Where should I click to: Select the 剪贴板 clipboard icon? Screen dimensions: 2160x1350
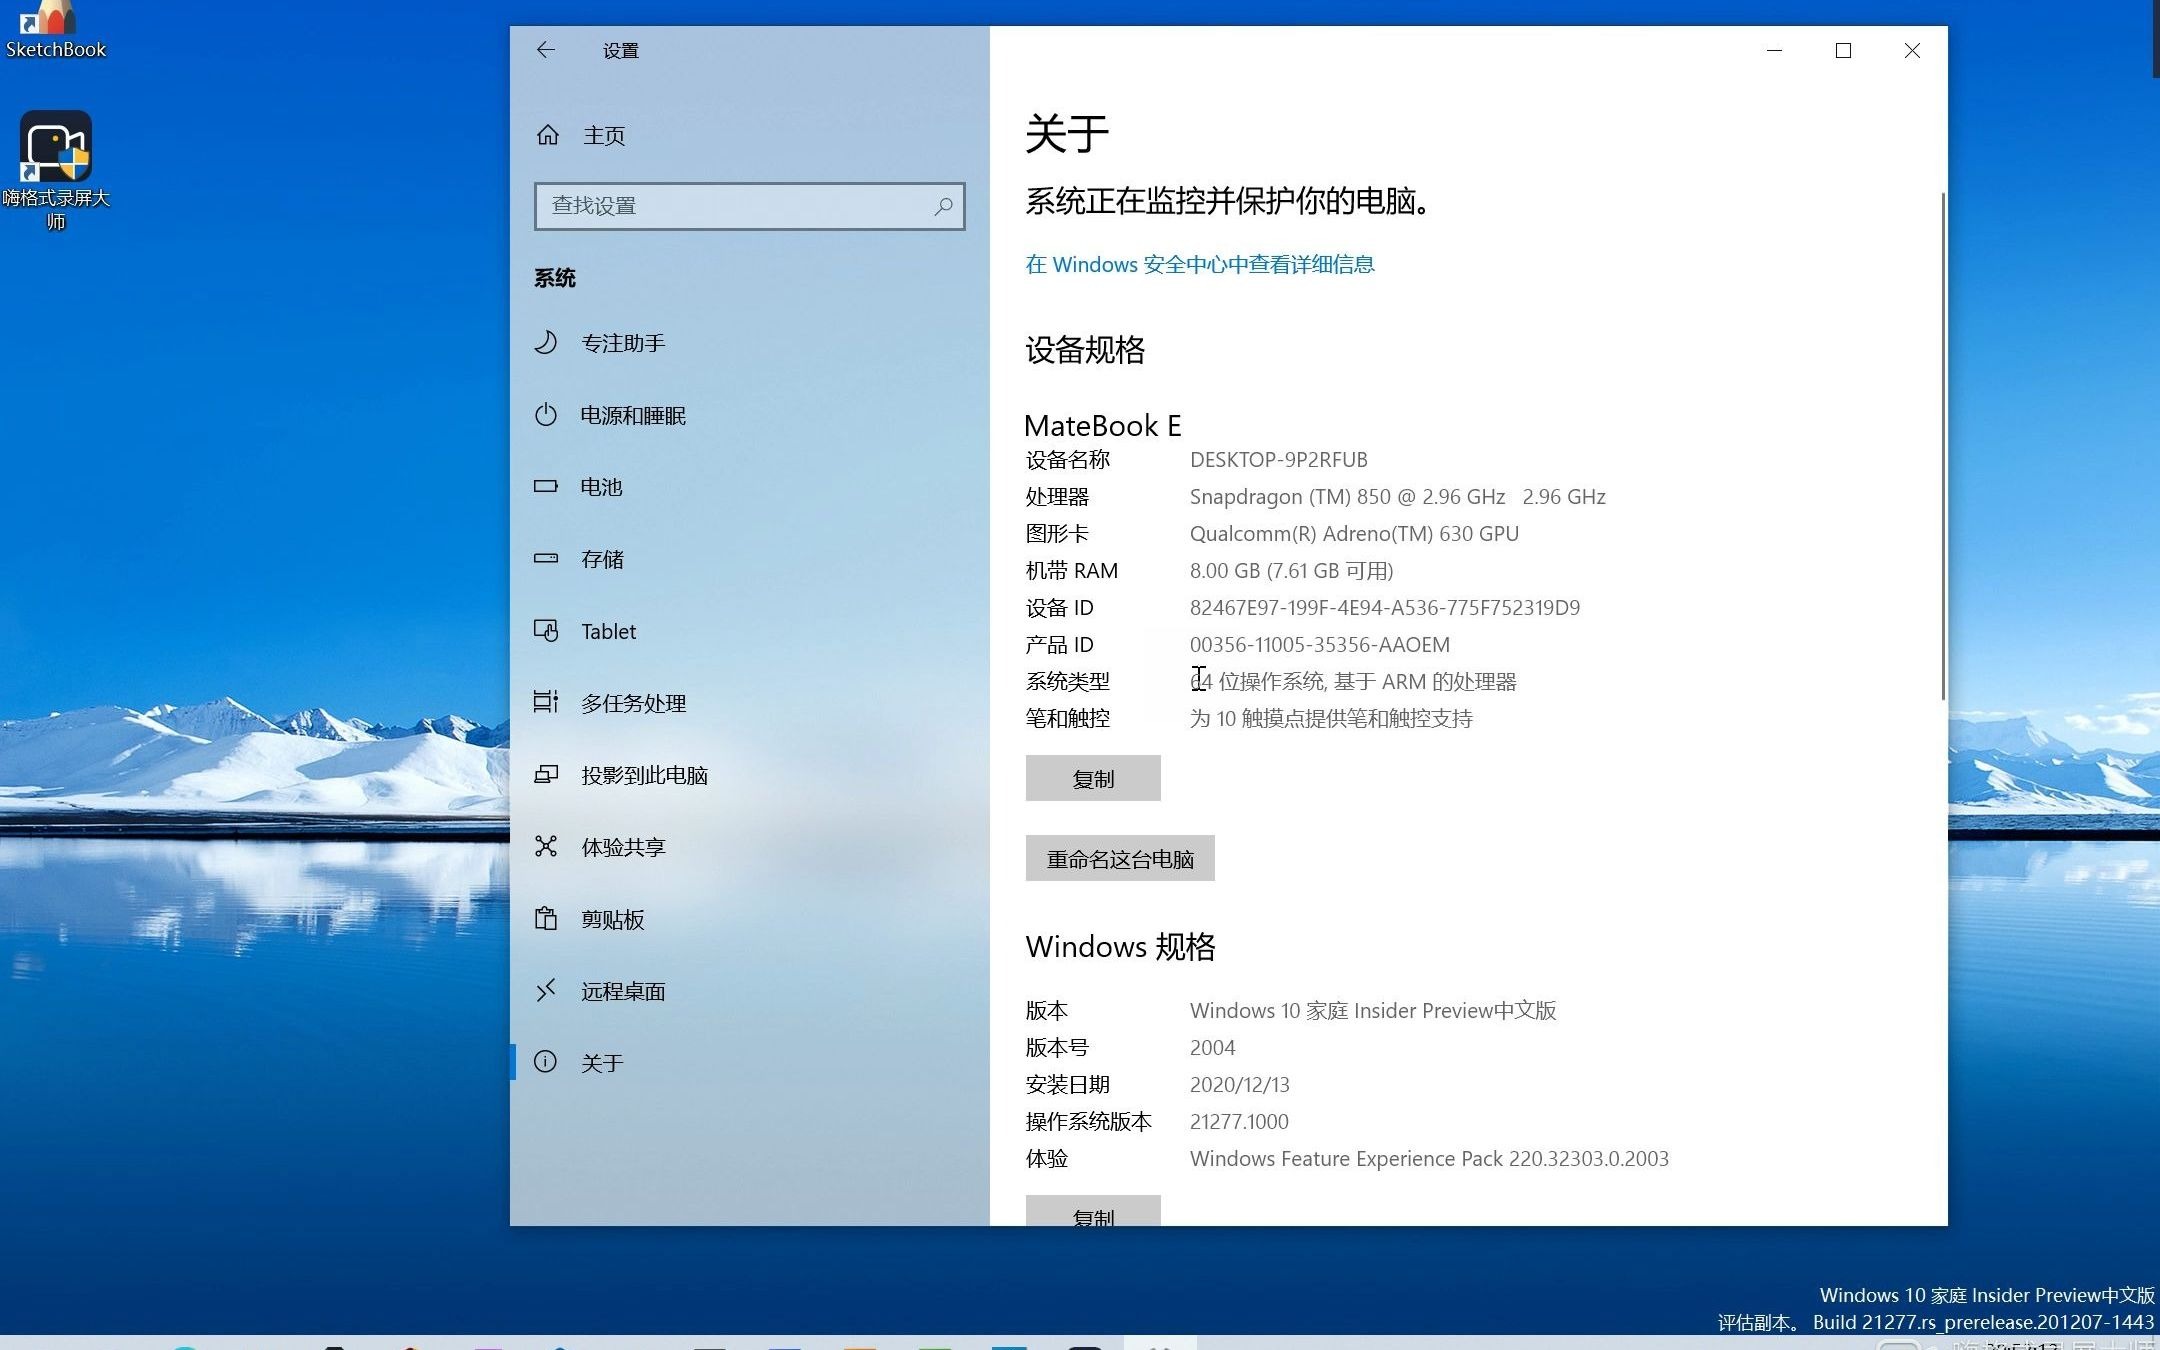tap(545, 919)
